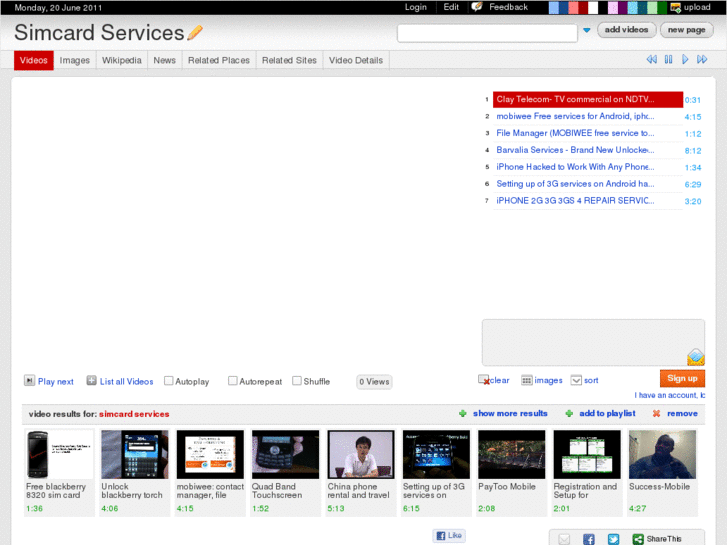Click the rewind playback icon
Image resolution: width=727 pixels, height=545 pixels.
tap(652, 60)
